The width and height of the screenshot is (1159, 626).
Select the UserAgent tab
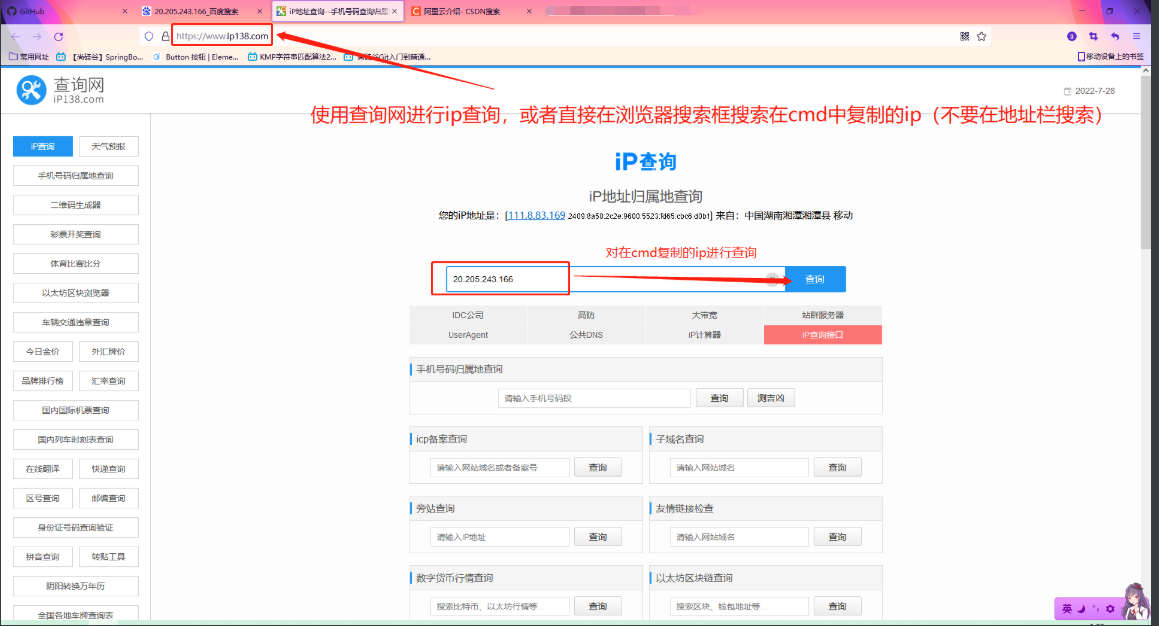[468, 335]
